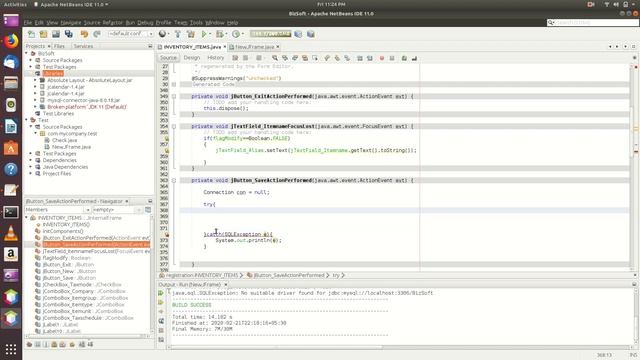
Task: Open the File menu
Action: (28, 22)
